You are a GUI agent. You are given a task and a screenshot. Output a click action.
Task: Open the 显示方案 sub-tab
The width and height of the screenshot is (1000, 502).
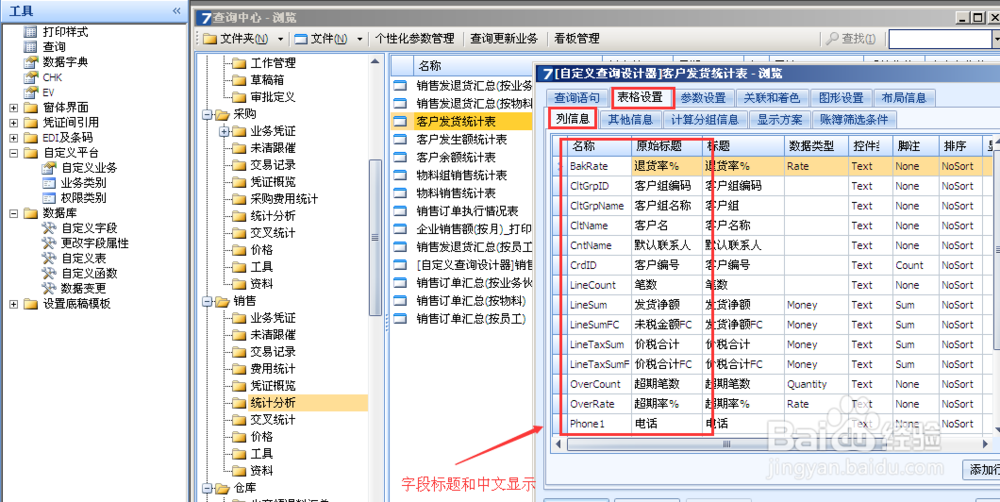(779, 119)
